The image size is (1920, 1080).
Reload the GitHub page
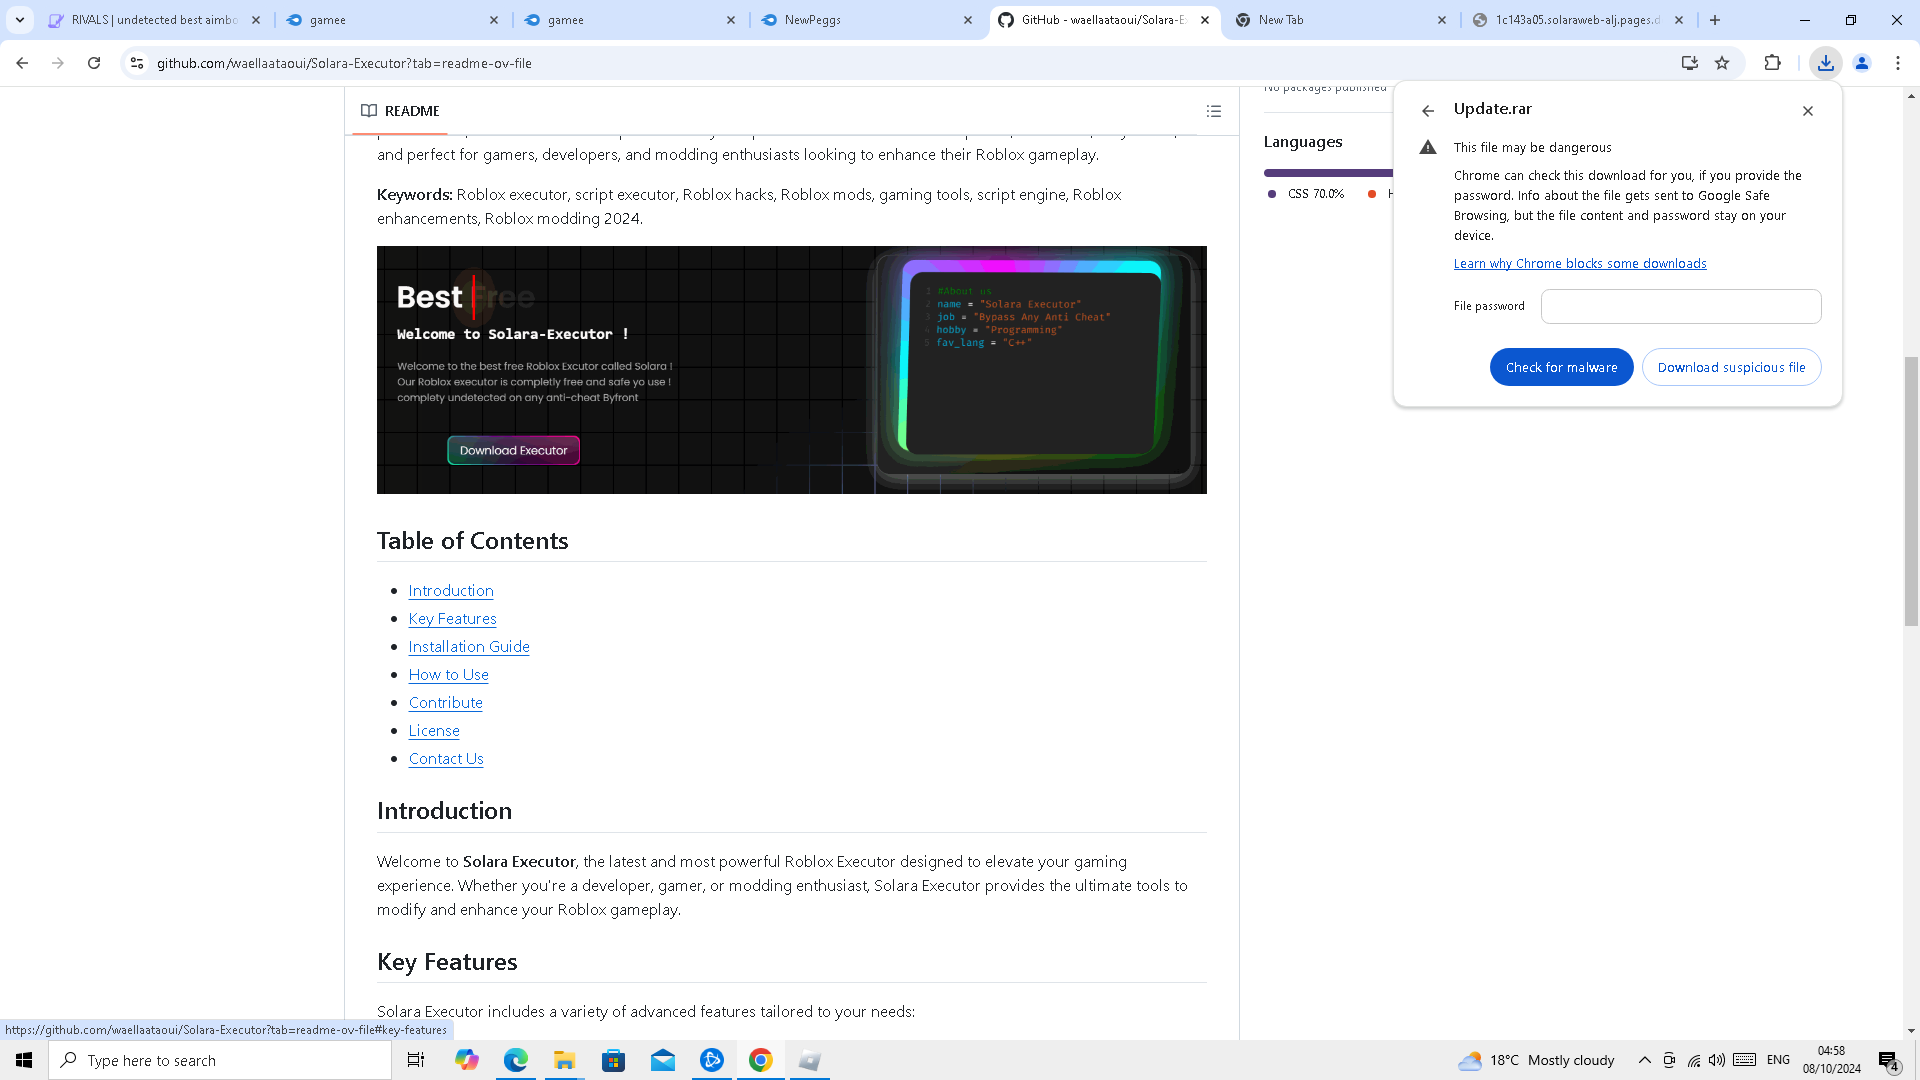coord(94,63)
